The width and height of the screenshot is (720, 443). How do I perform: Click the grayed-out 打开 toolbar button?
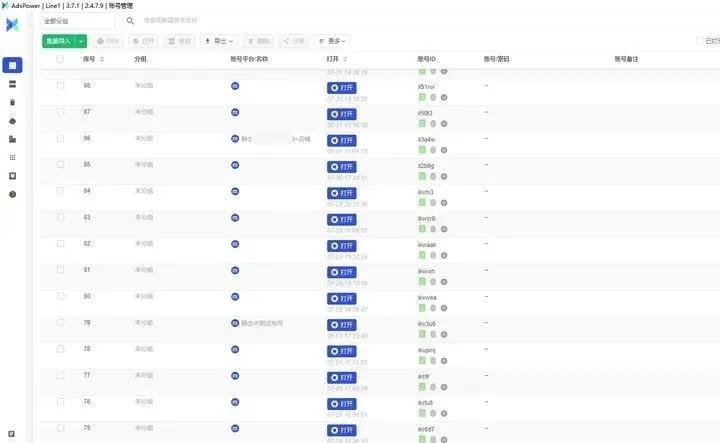(x=143, y=41)
